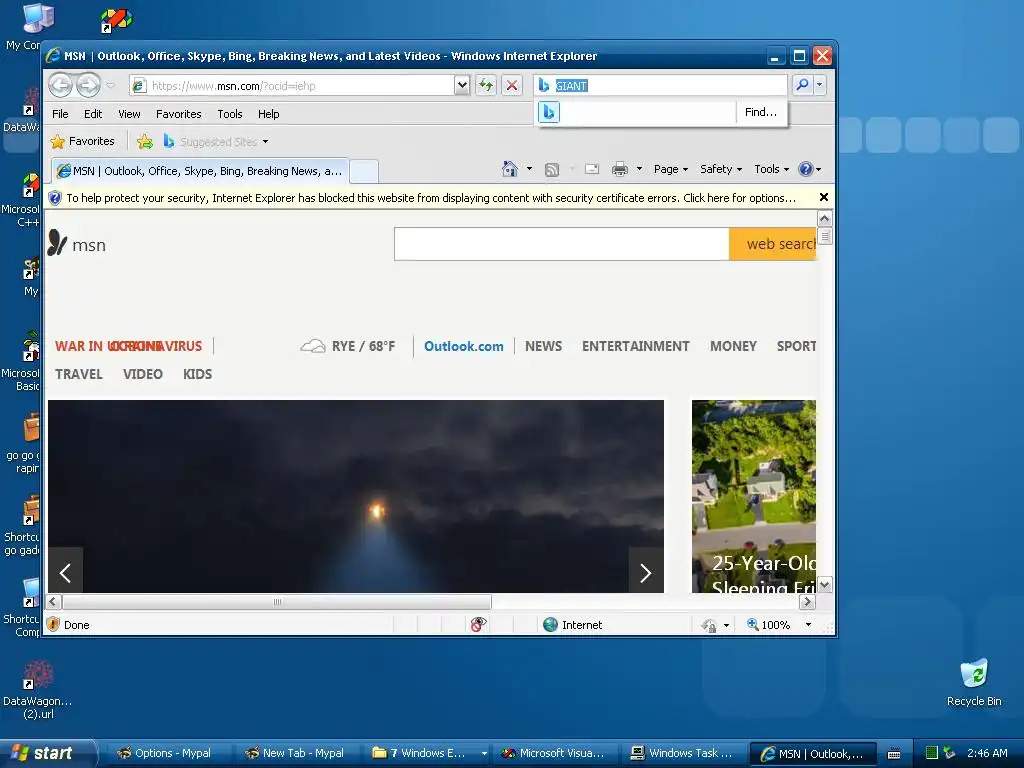Open the TRAVEL section link
The height and width of the screenshot is (768, 1024).
79,374
